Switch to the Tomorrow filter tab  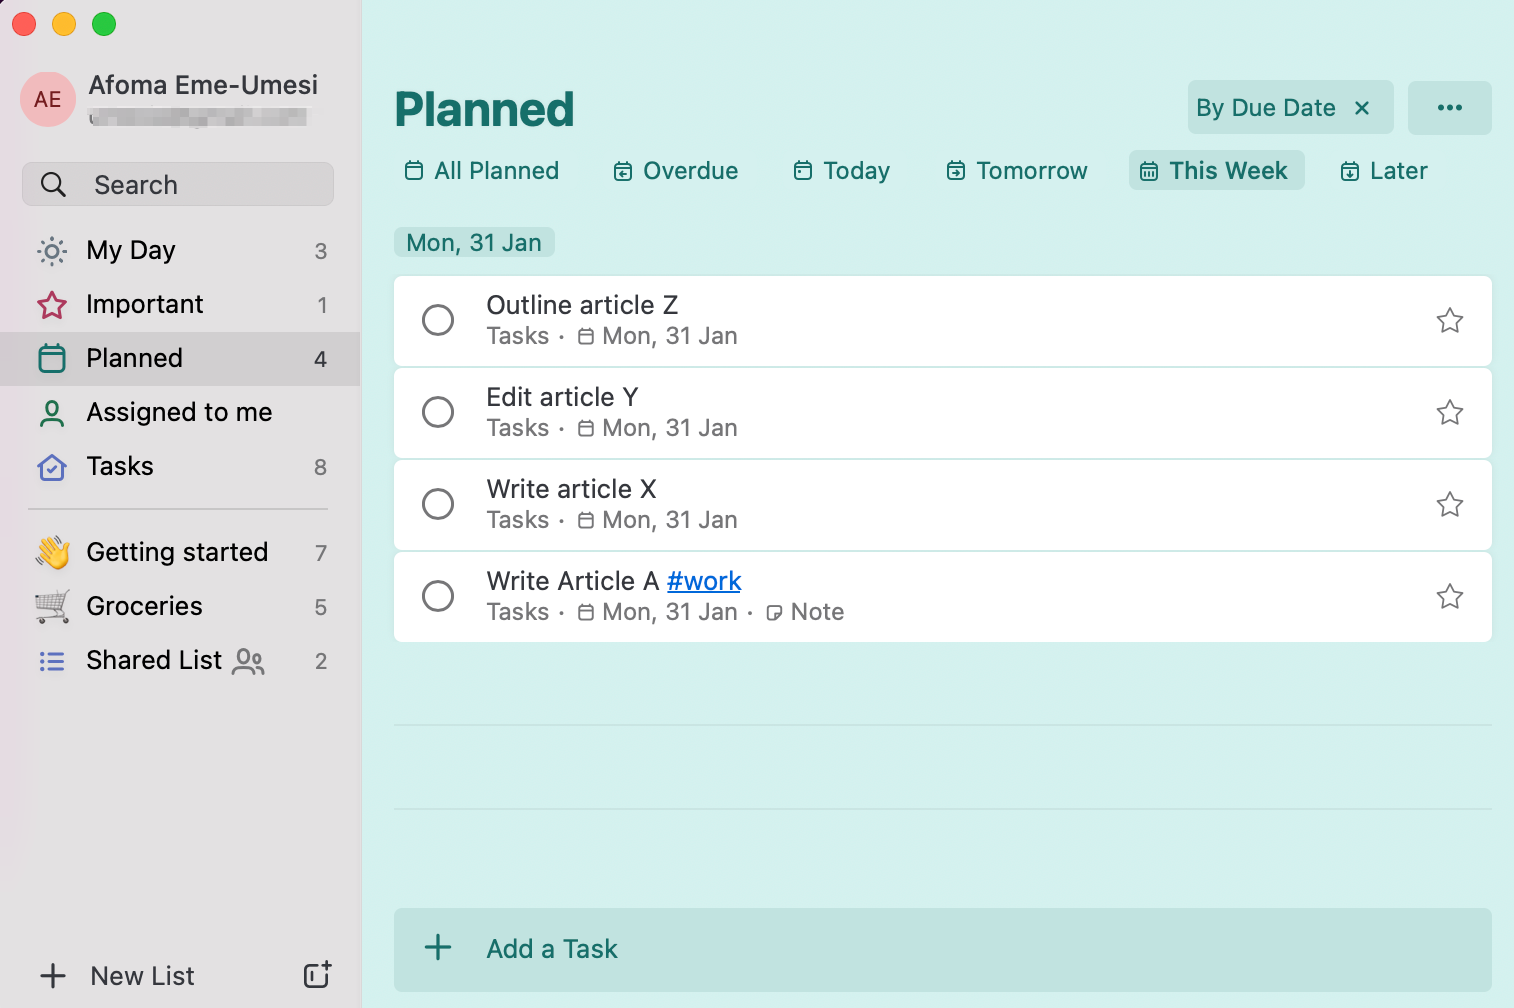tap(1016, 170)
